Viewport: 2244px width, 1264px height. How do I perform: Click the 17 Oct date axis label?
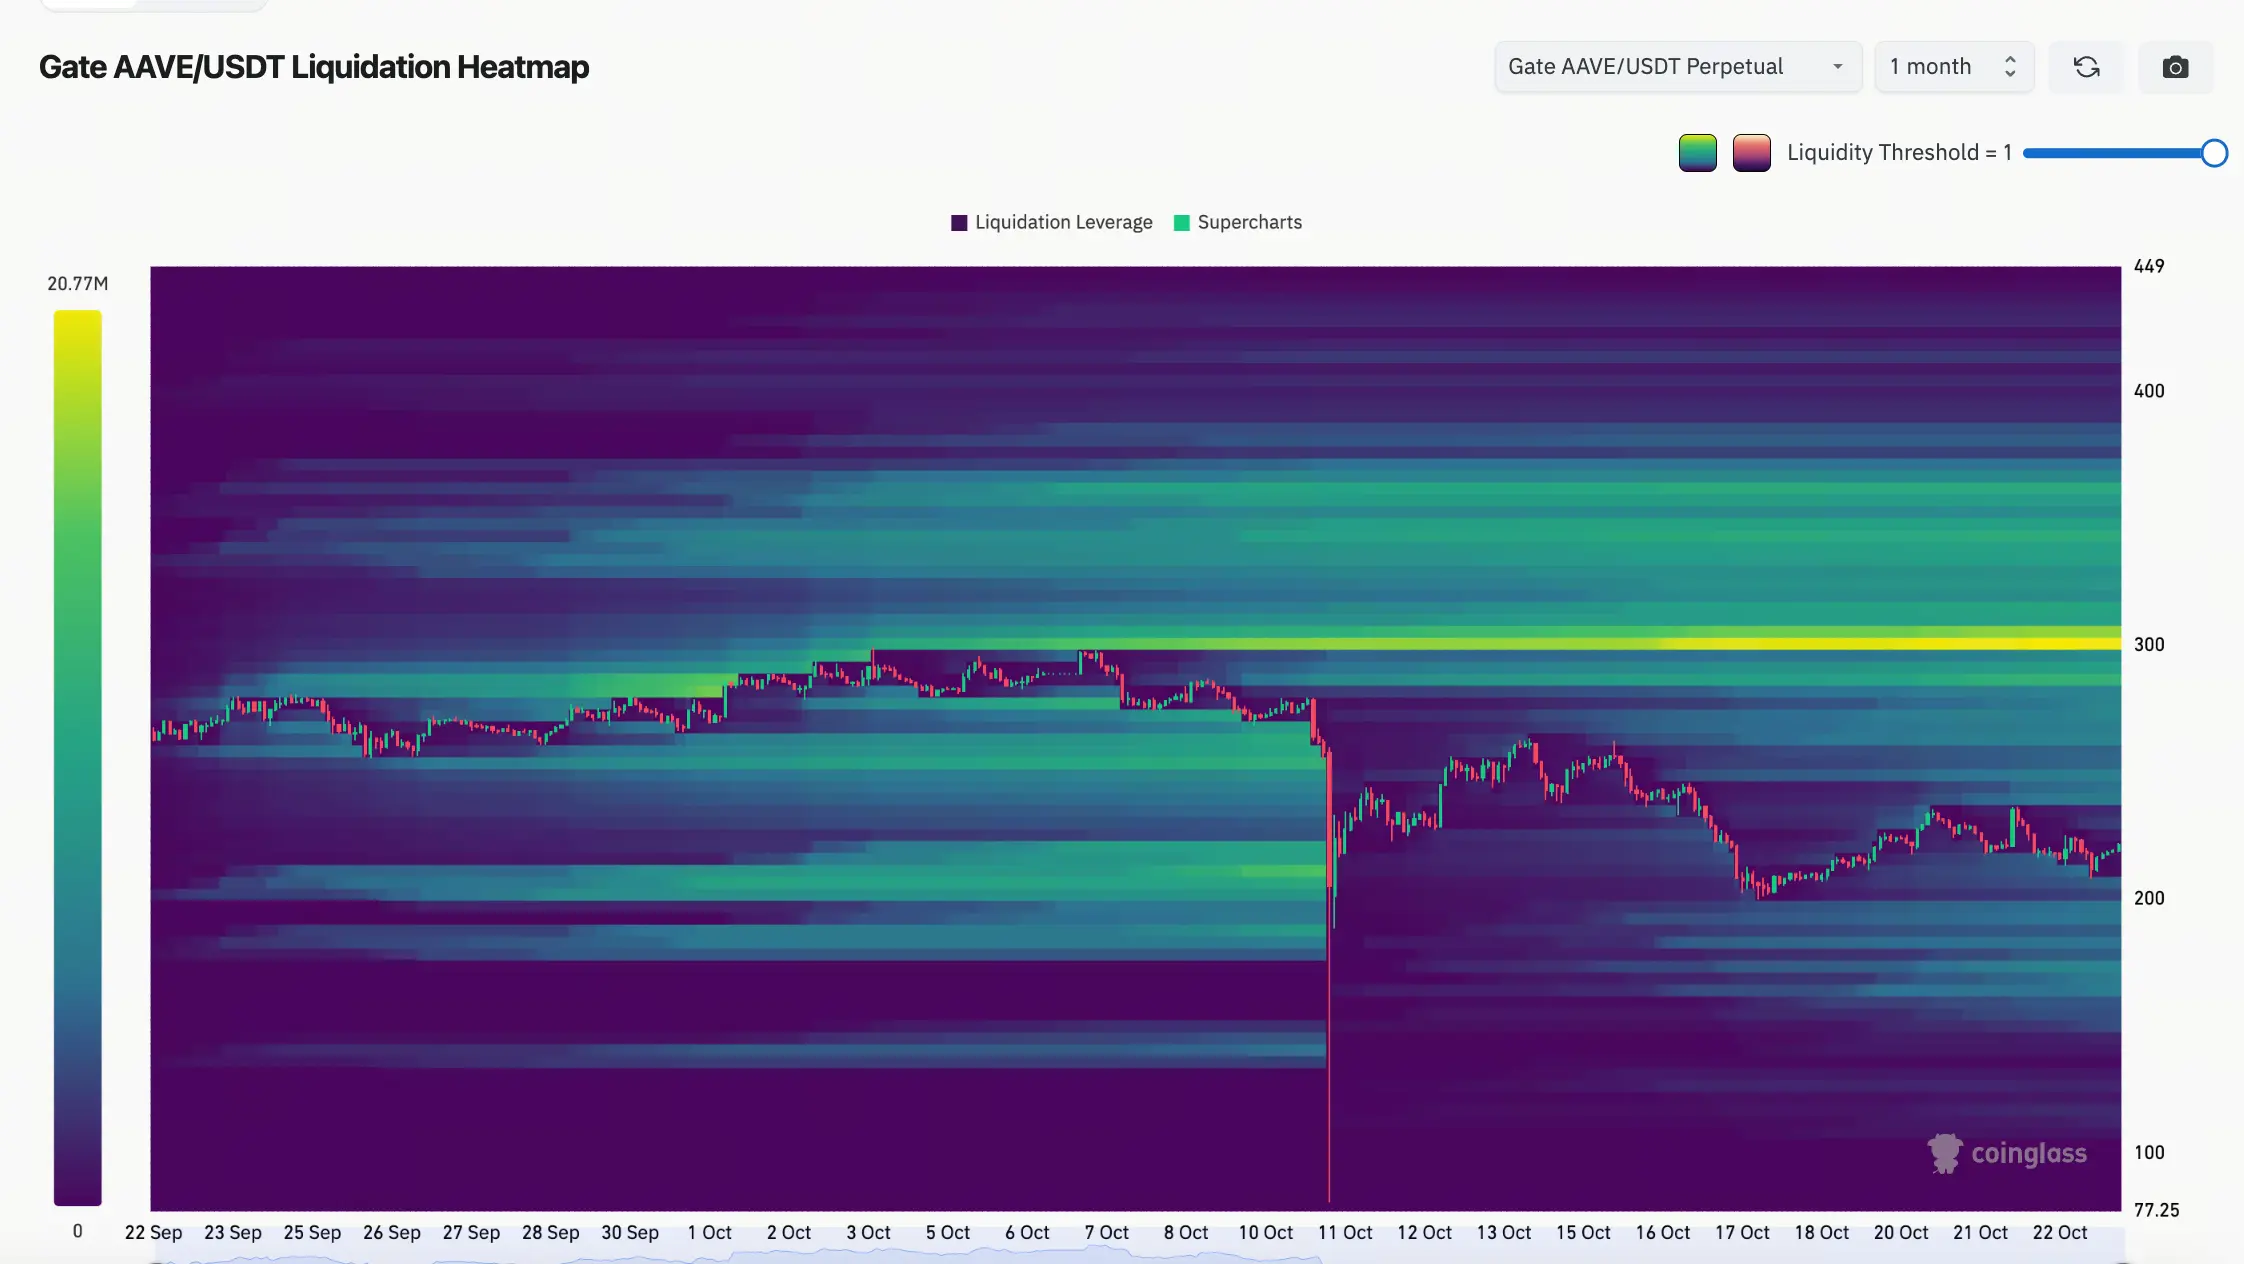(1741, 1232)
